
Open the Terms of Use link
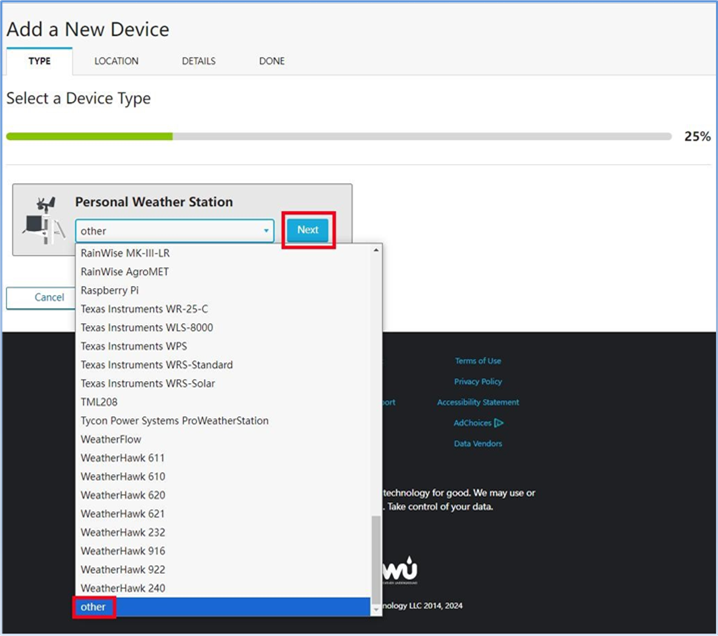click(x=478, y=361)
